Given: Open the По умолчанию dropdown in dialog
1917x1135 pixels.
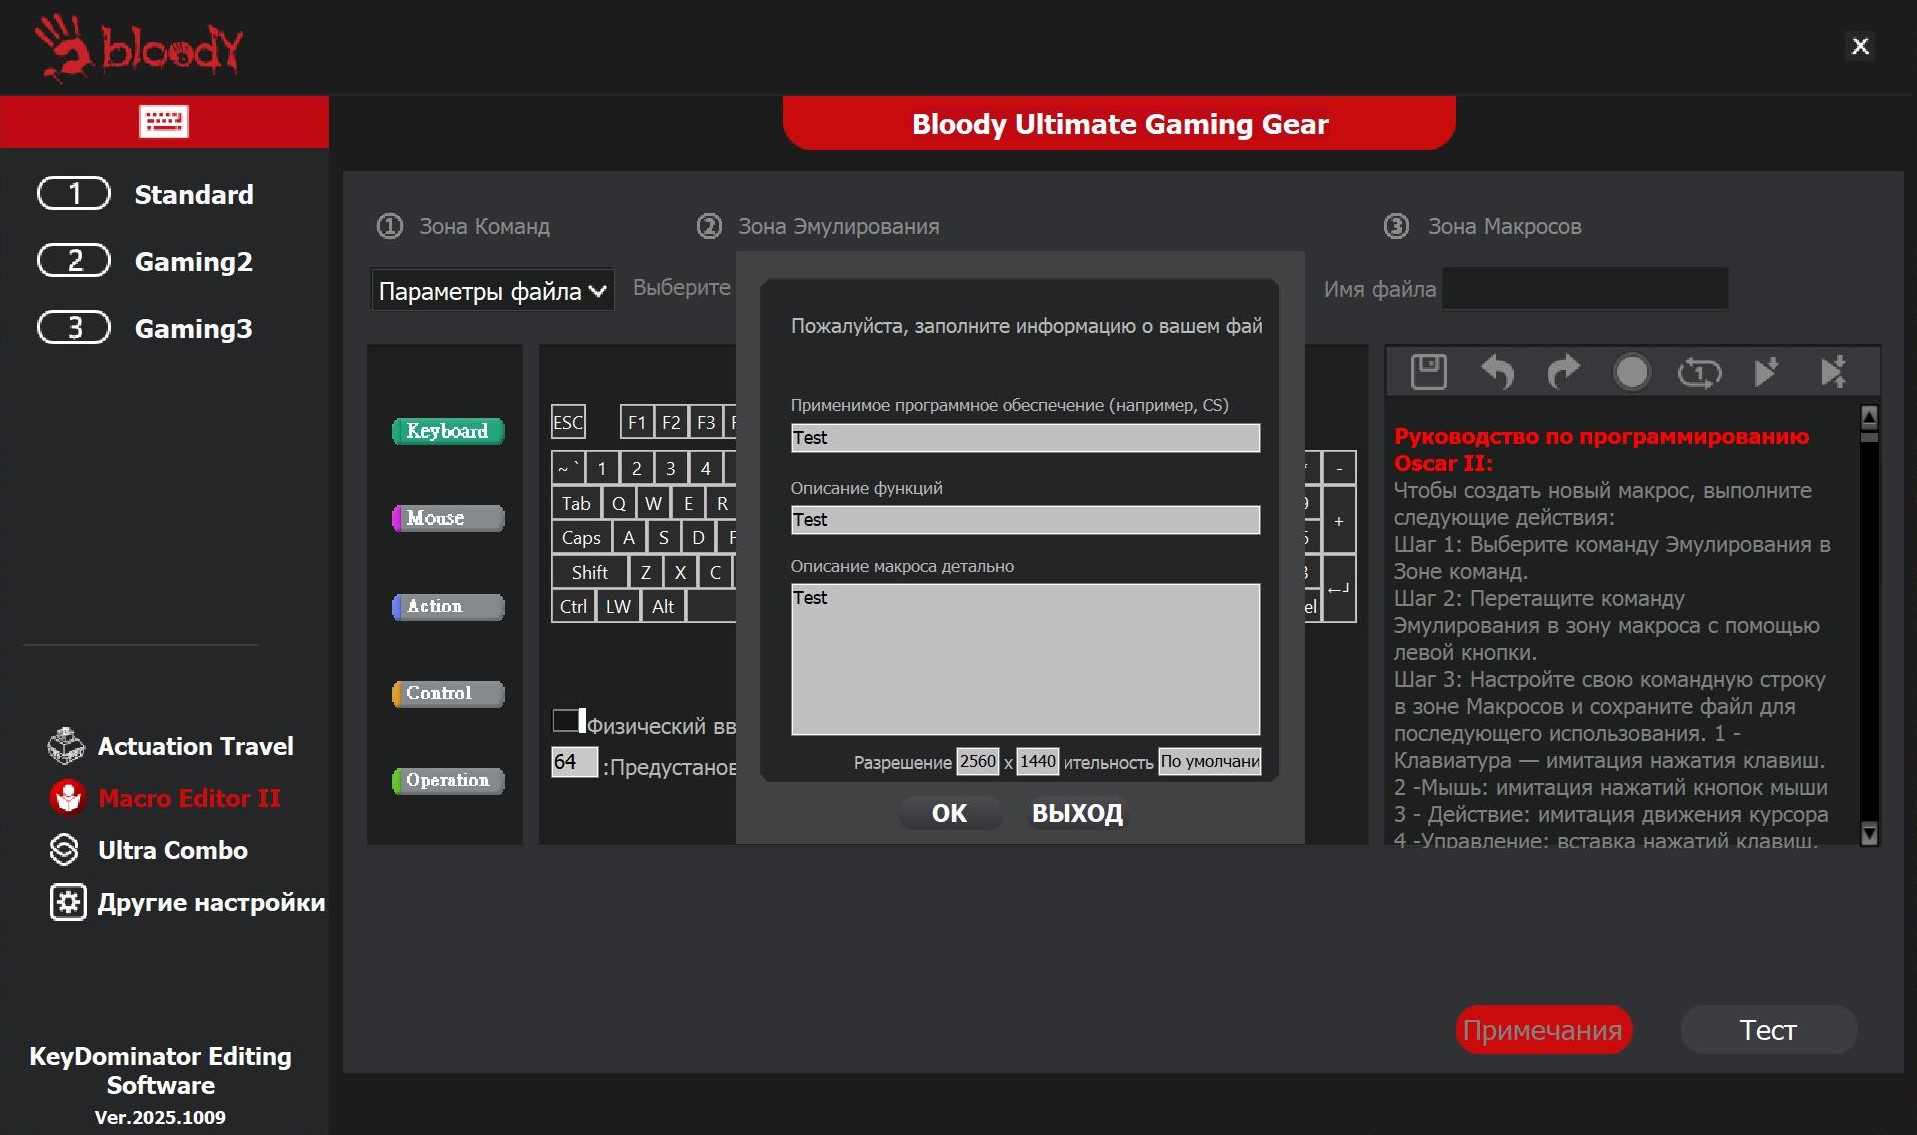Looking at the screenshot, I should click(x=1209, y=761).
